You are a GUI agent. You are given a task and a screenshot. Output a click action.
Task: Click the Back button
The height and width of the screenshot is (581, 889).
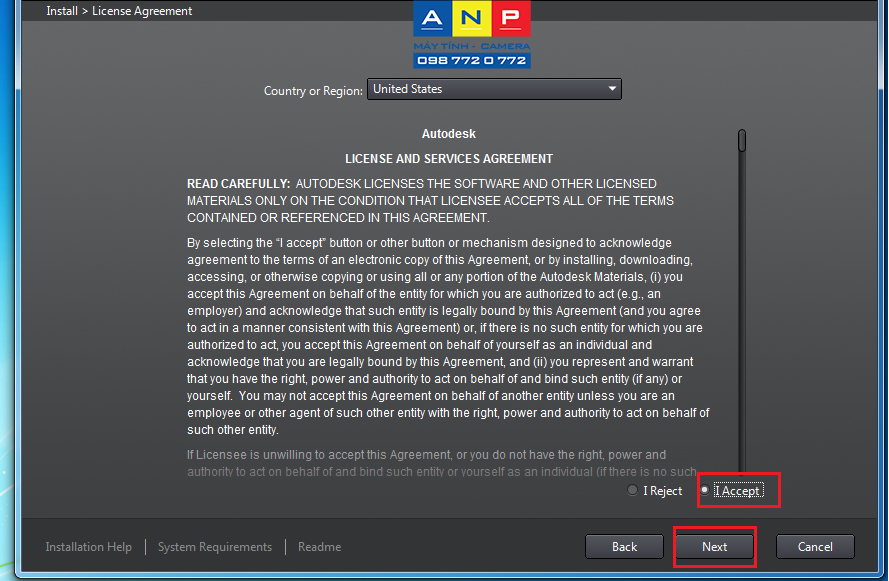(624, 547)
